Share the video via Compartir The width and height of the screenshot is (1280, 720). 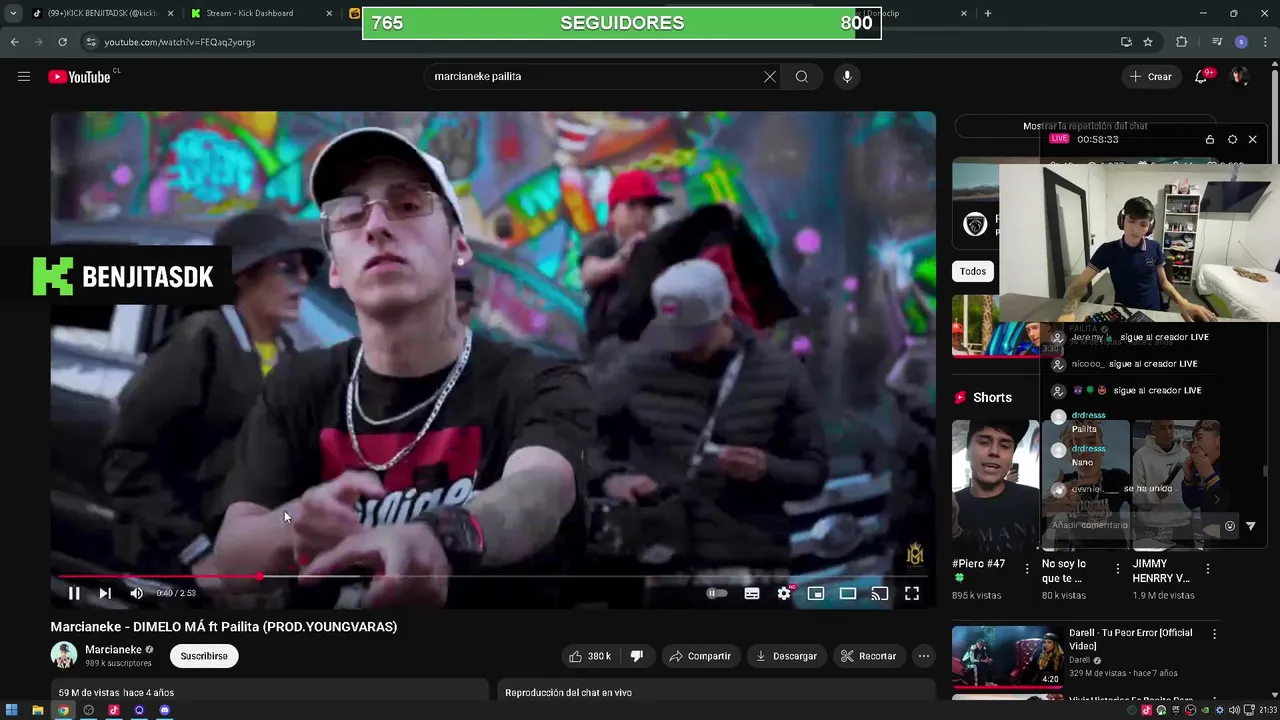tap(700, 656)
